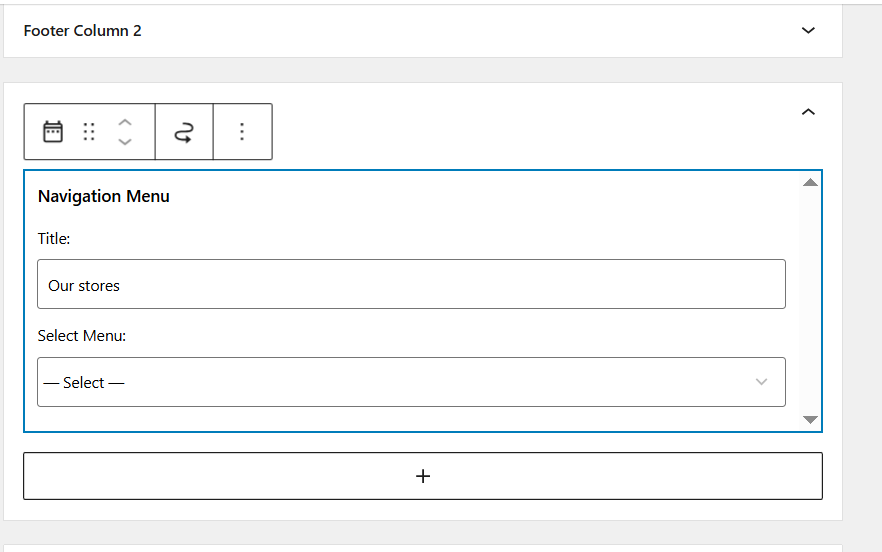
Task: Open the Select Menu dropdown
Action: [x=411, y=382]
